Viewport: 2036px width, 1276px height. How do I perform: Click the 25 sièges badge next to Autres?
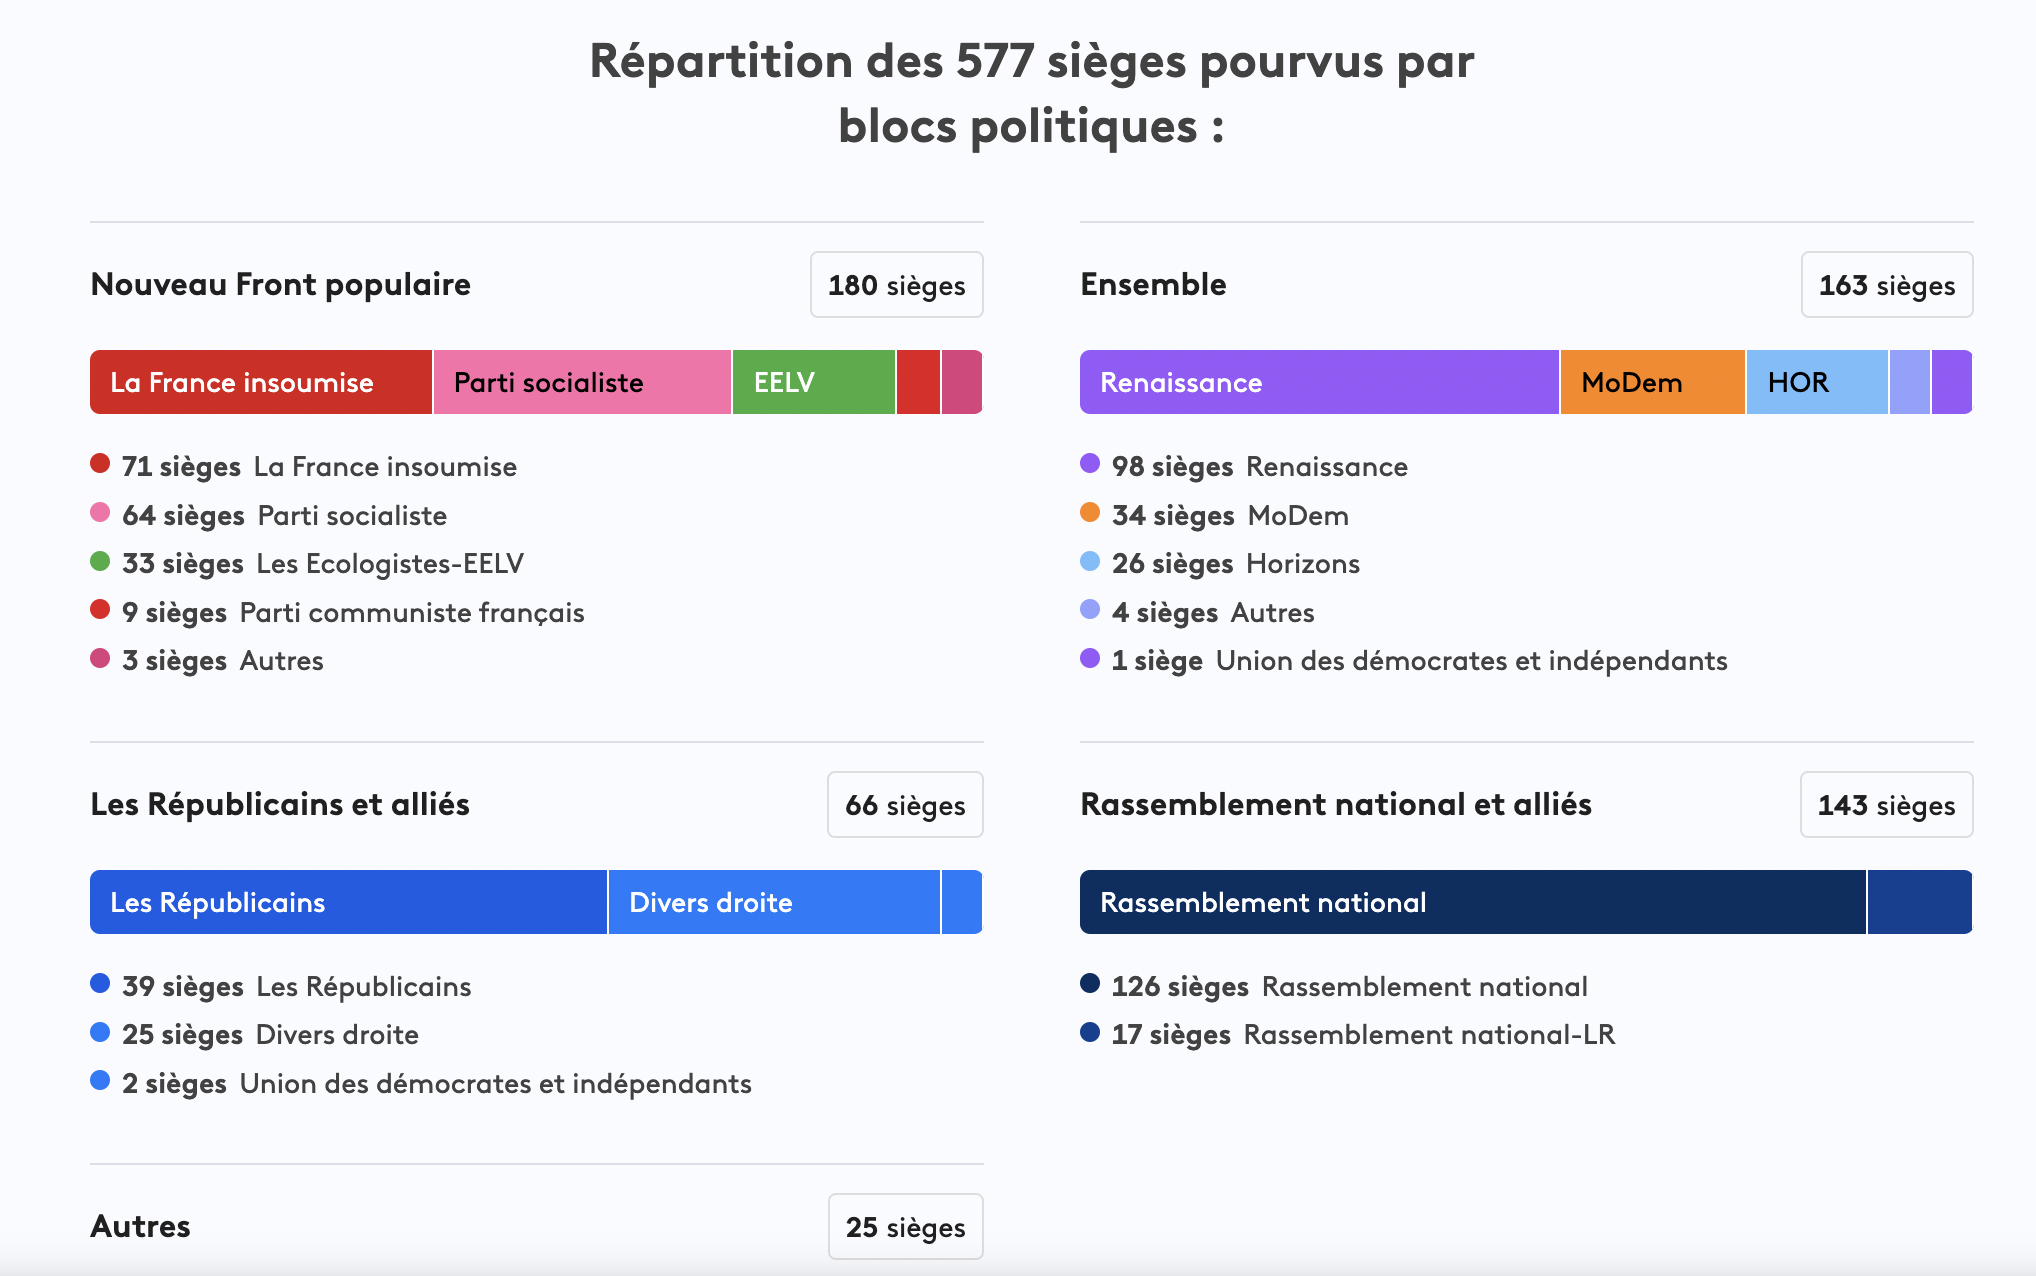904,1226
